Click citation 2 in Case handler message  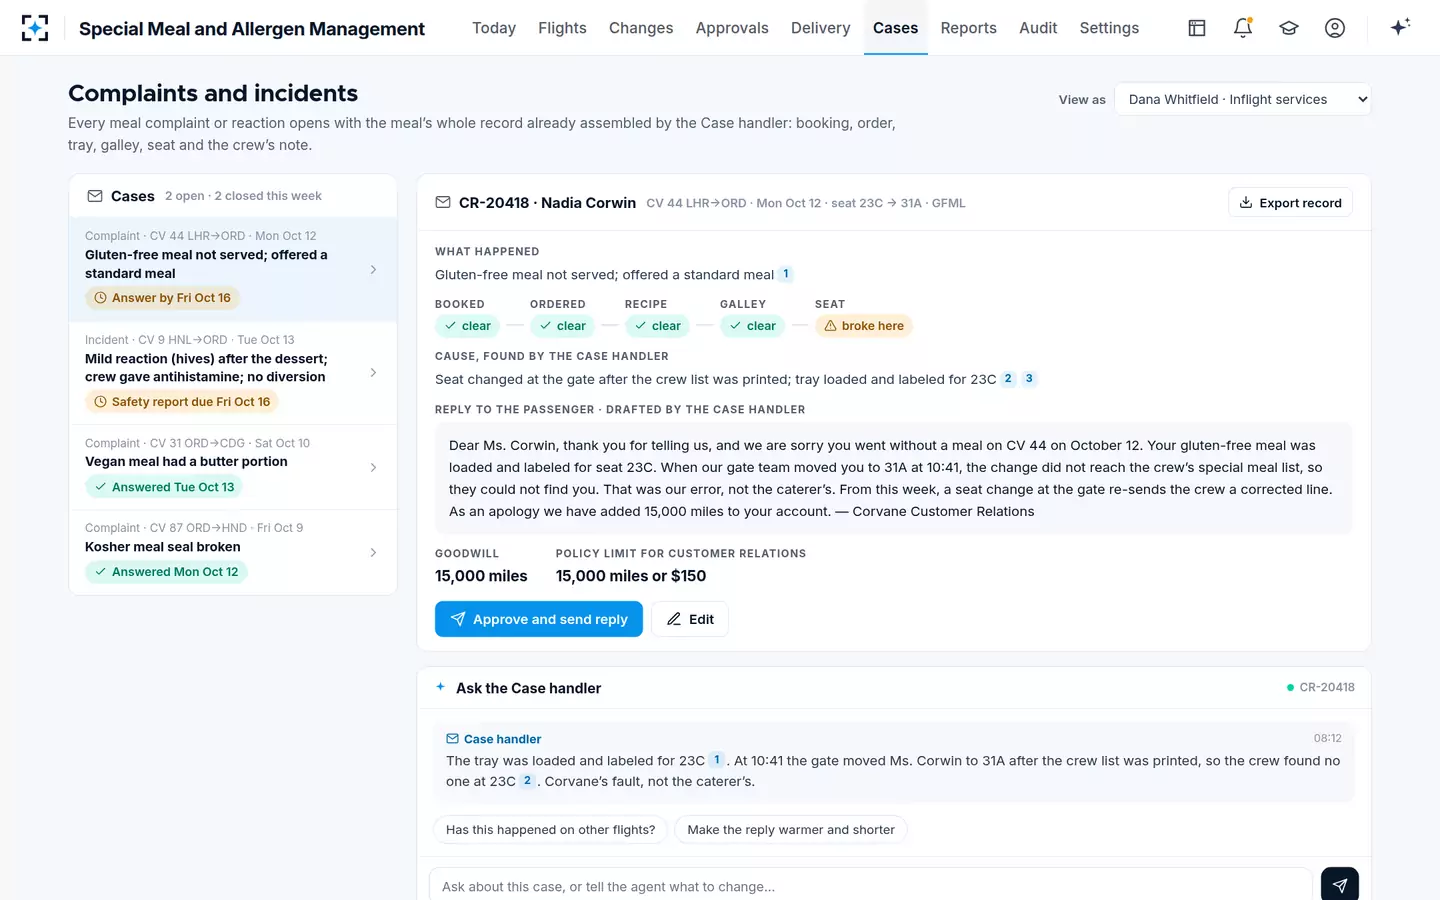(x=527, y=781)
